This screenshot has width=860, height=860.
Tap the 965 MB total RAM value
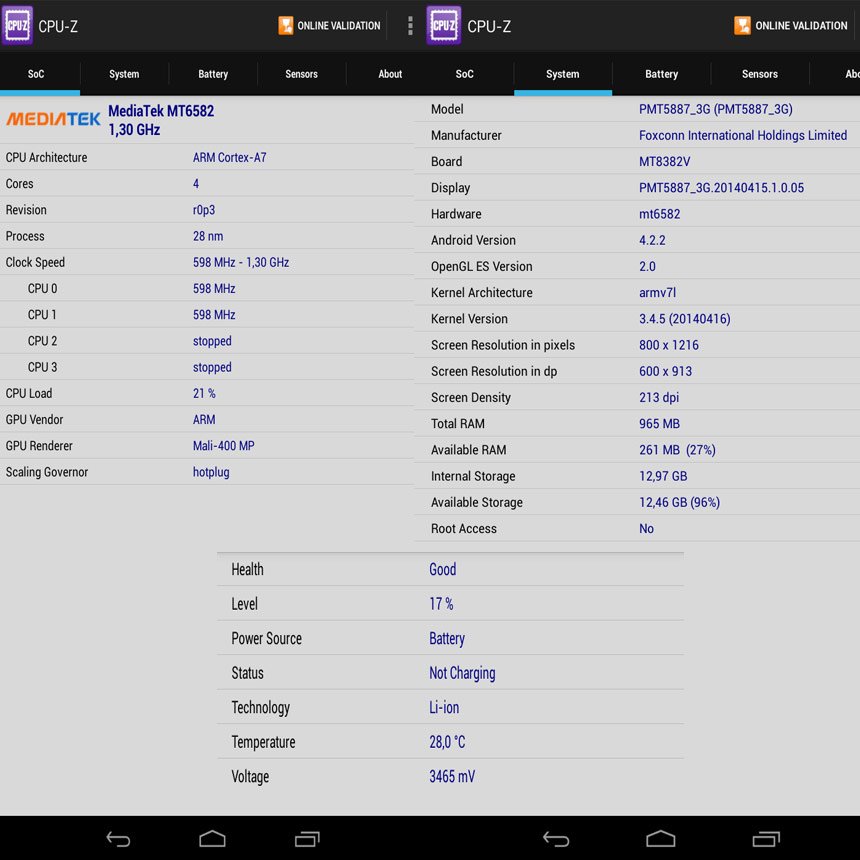tap(659, 424)
